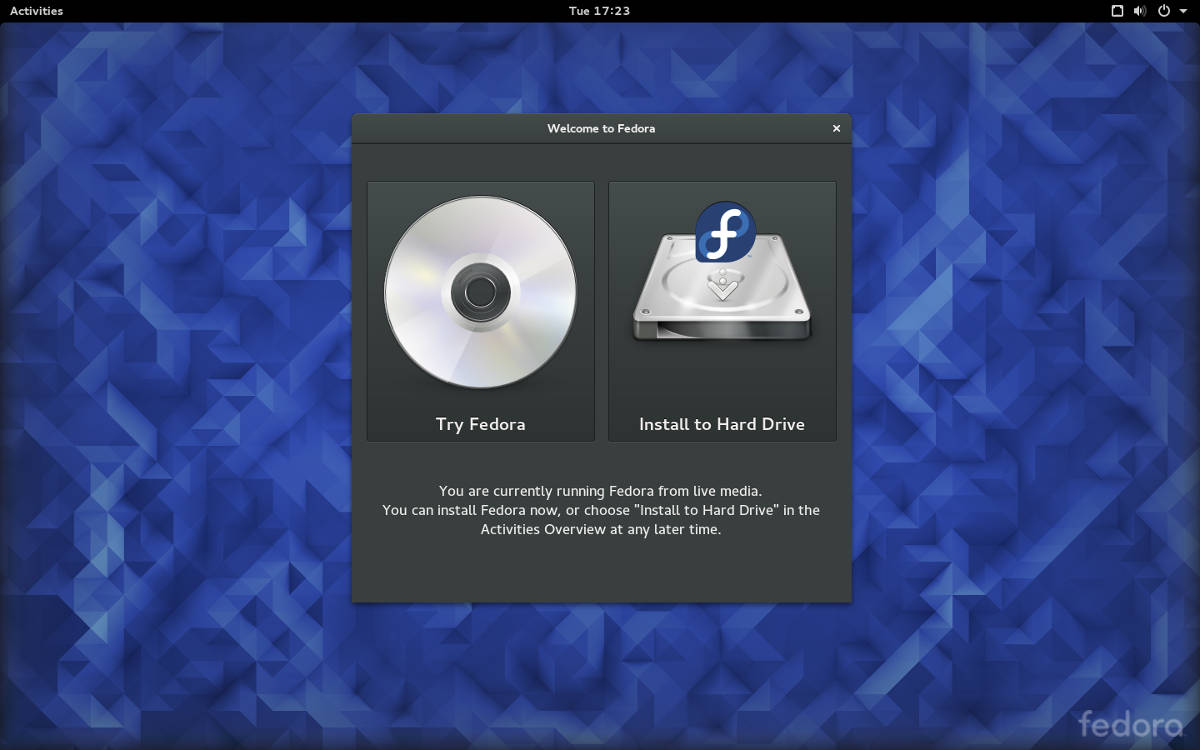
Task: Choose Try Fedora
Action: 481,311
